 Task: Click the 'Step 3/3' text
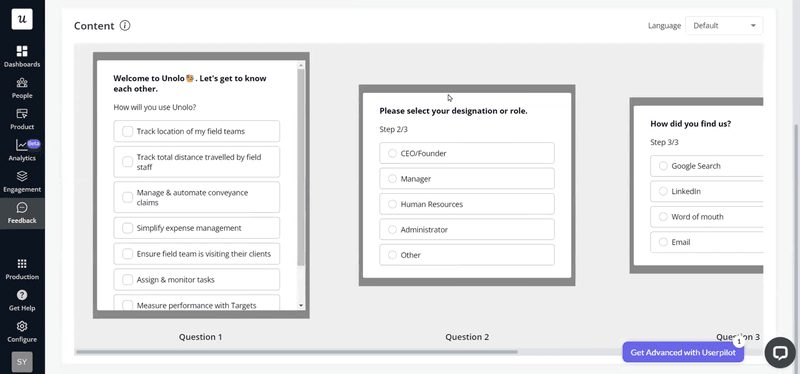(x=664, y=142)
